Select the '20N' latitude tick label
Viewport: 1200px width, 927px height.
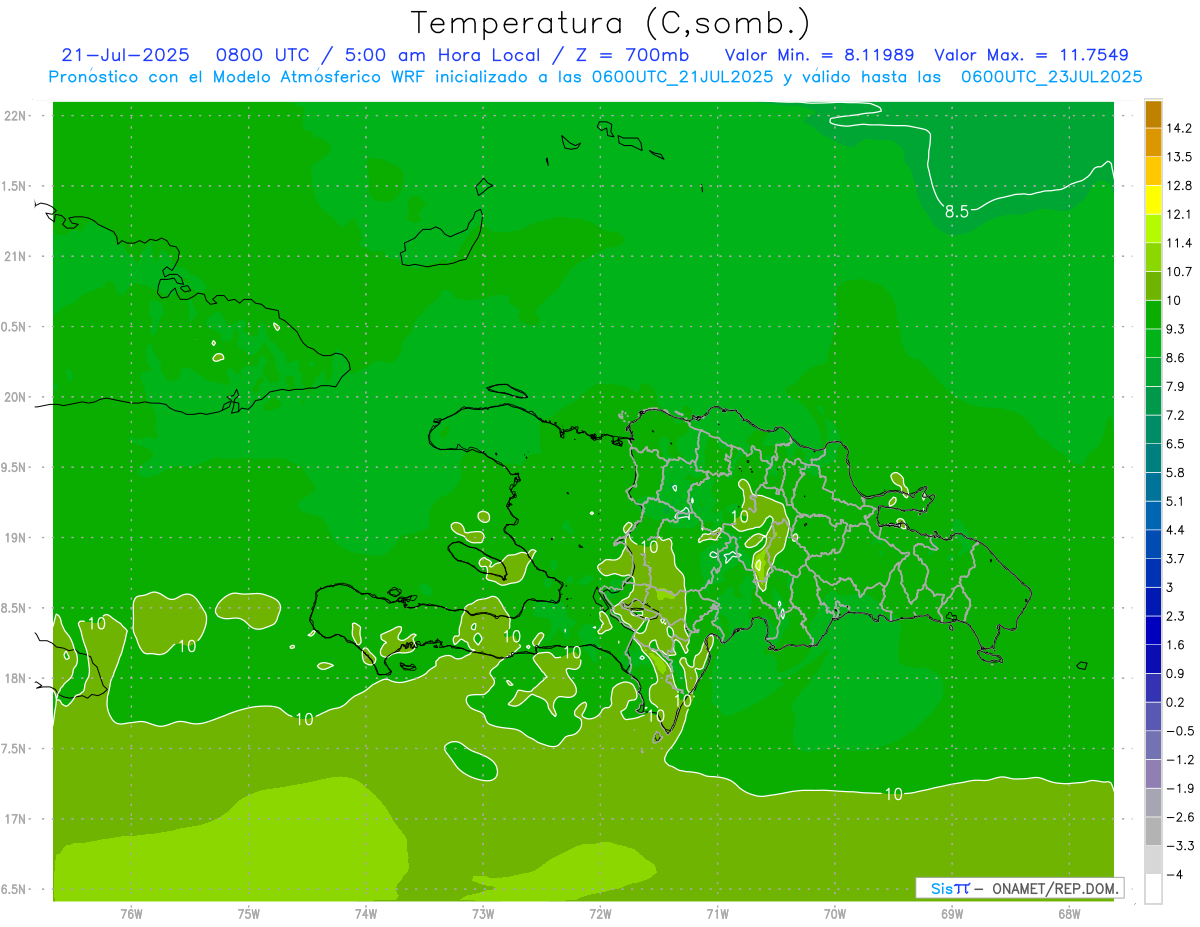click(16, 397)
